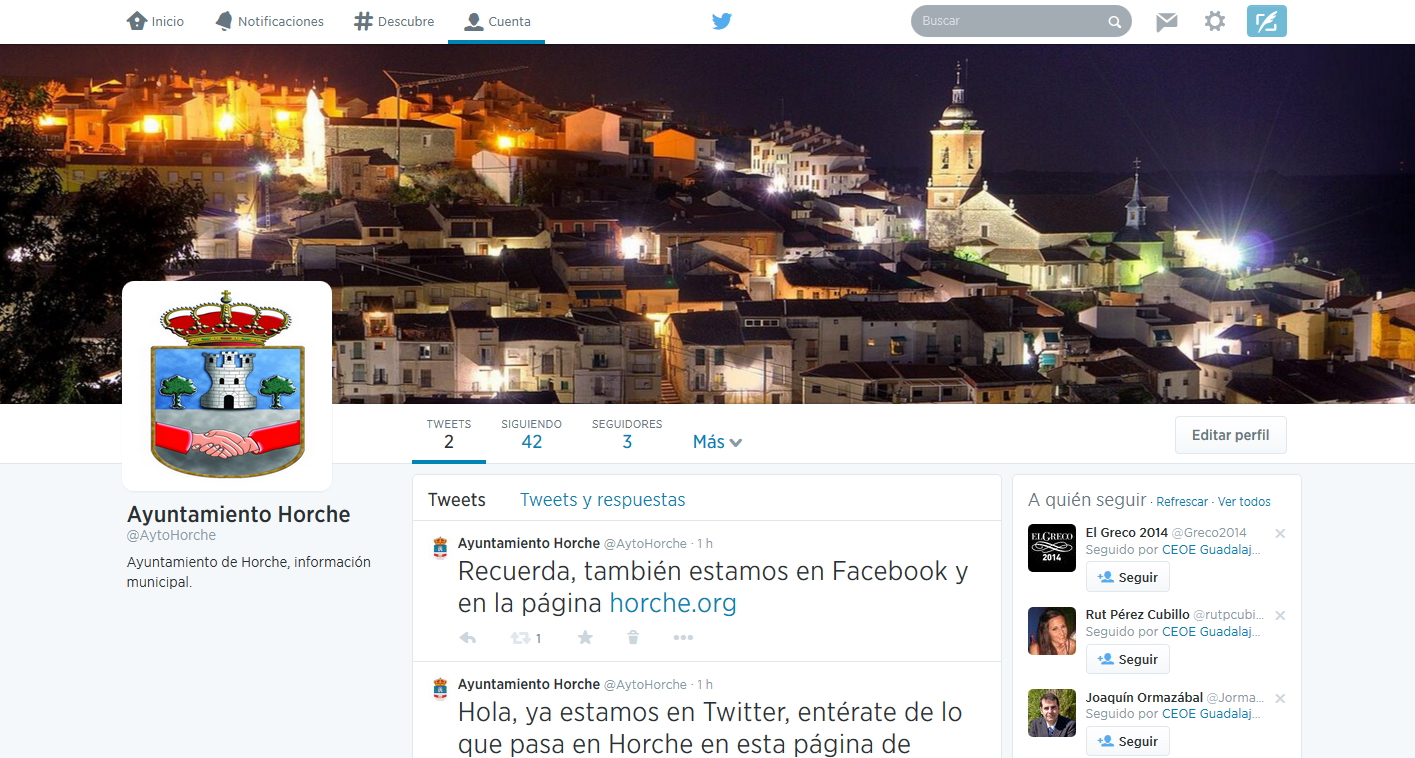
Task: Open more options on Facebook tweet
Action: (683, 638)
